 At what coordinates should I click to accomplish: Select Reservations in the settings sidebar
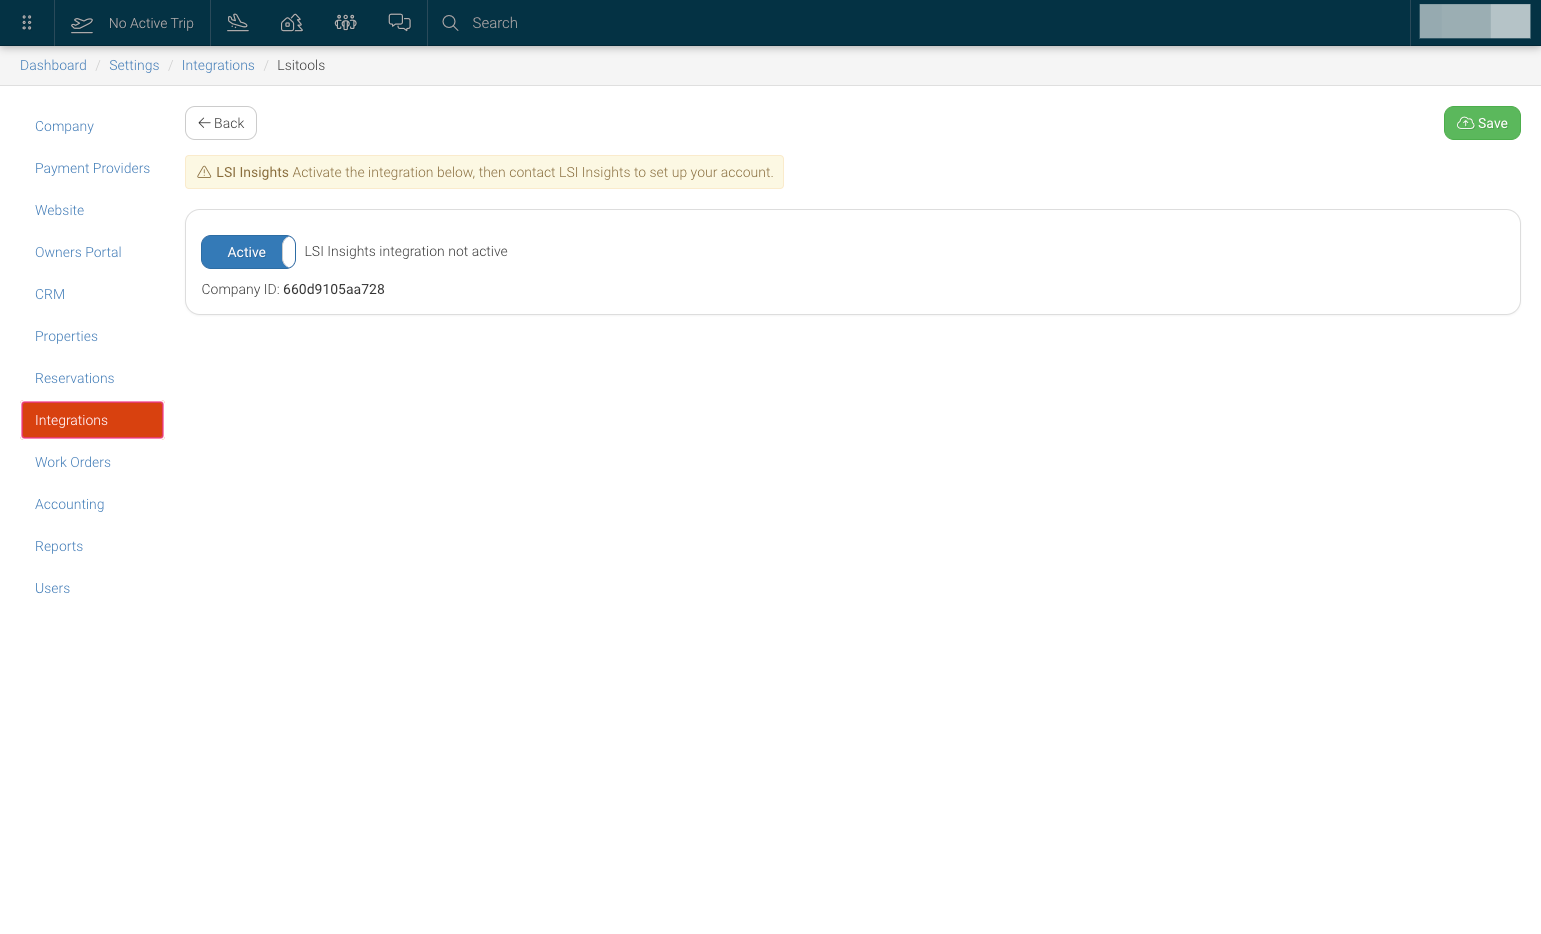pyautogui.click(x=74, y=378)
